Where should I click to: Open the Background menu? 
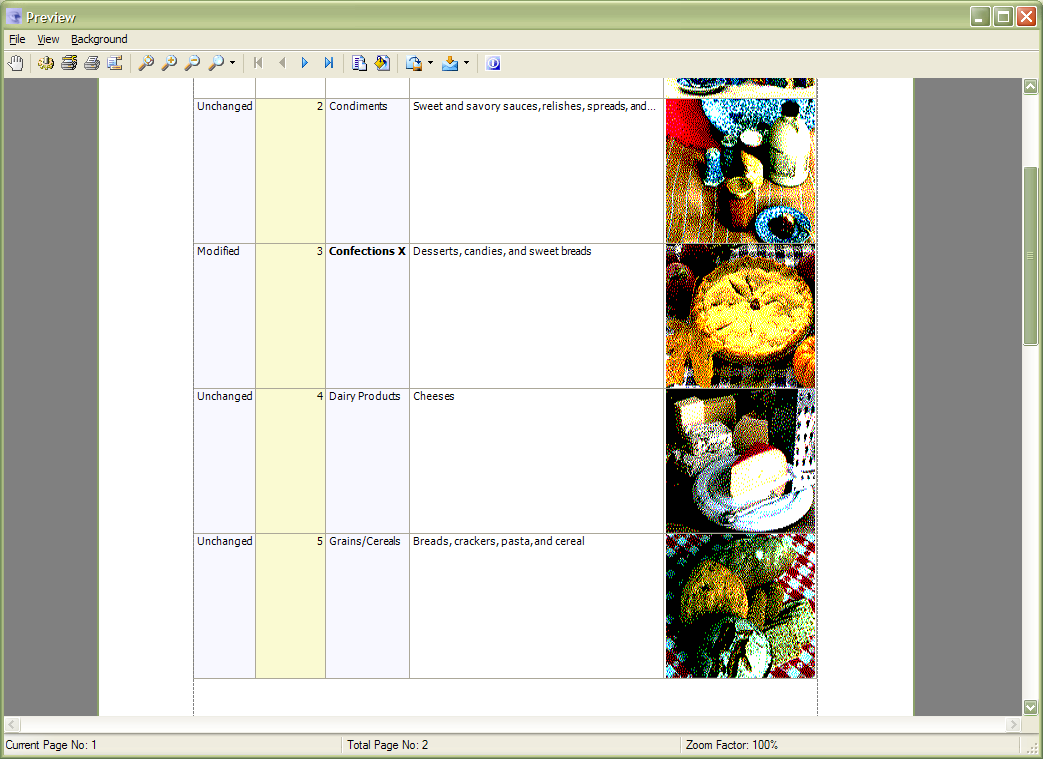click(99, 39)
